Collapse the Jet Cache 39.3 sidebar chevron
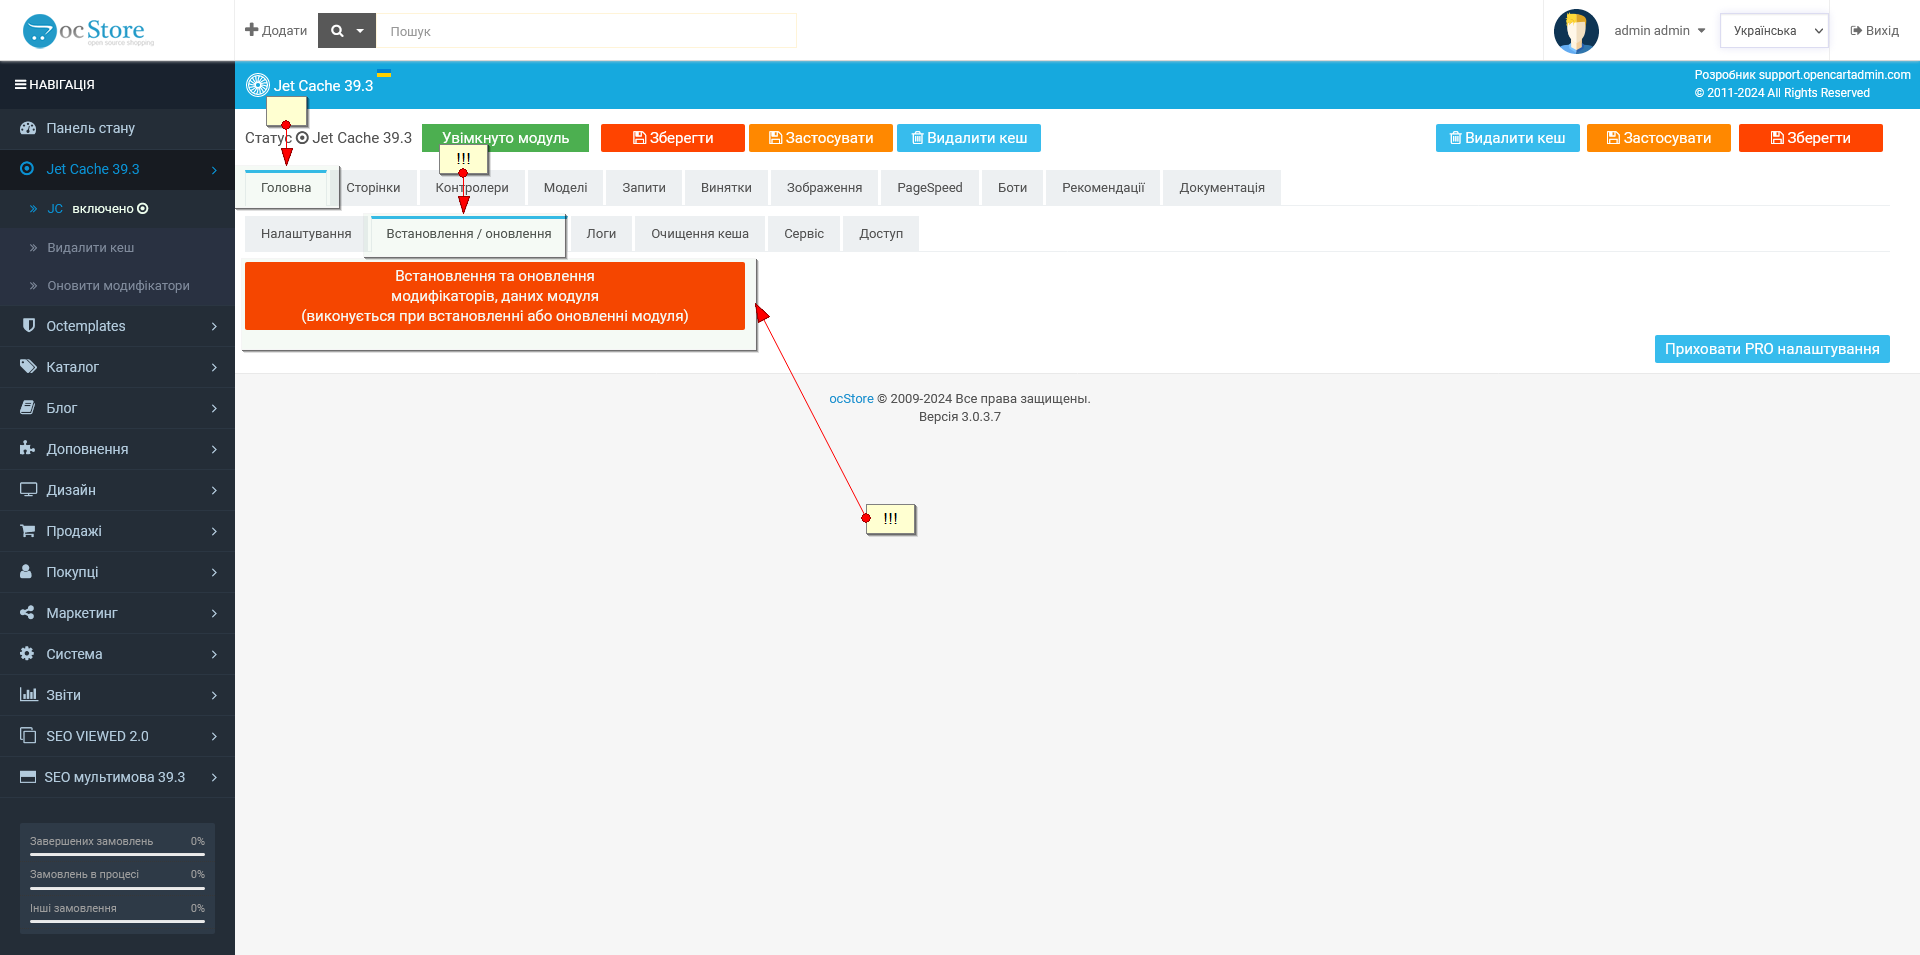 click(214, 170)
